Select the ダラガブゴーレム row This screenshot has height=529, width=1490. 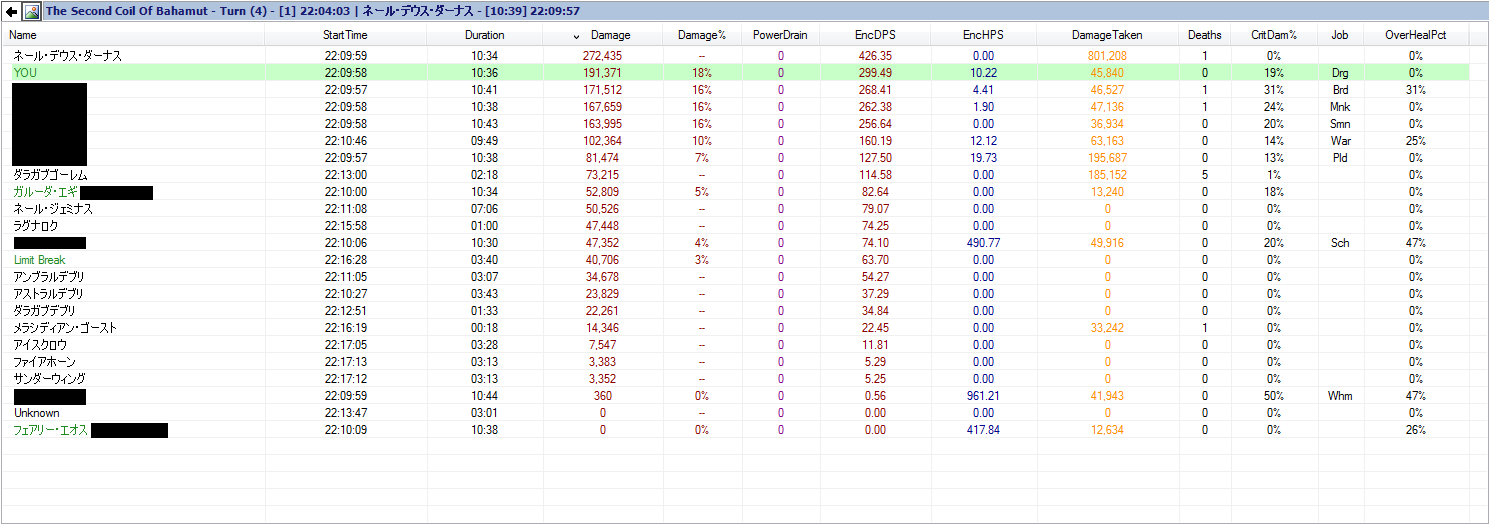[x=738, y=175]
